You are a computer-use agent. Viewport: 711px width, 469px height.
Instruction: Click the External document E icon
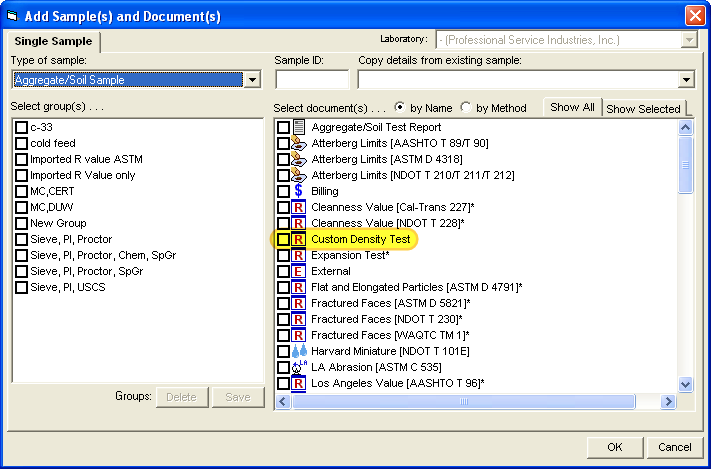click(x=298, y=271)
